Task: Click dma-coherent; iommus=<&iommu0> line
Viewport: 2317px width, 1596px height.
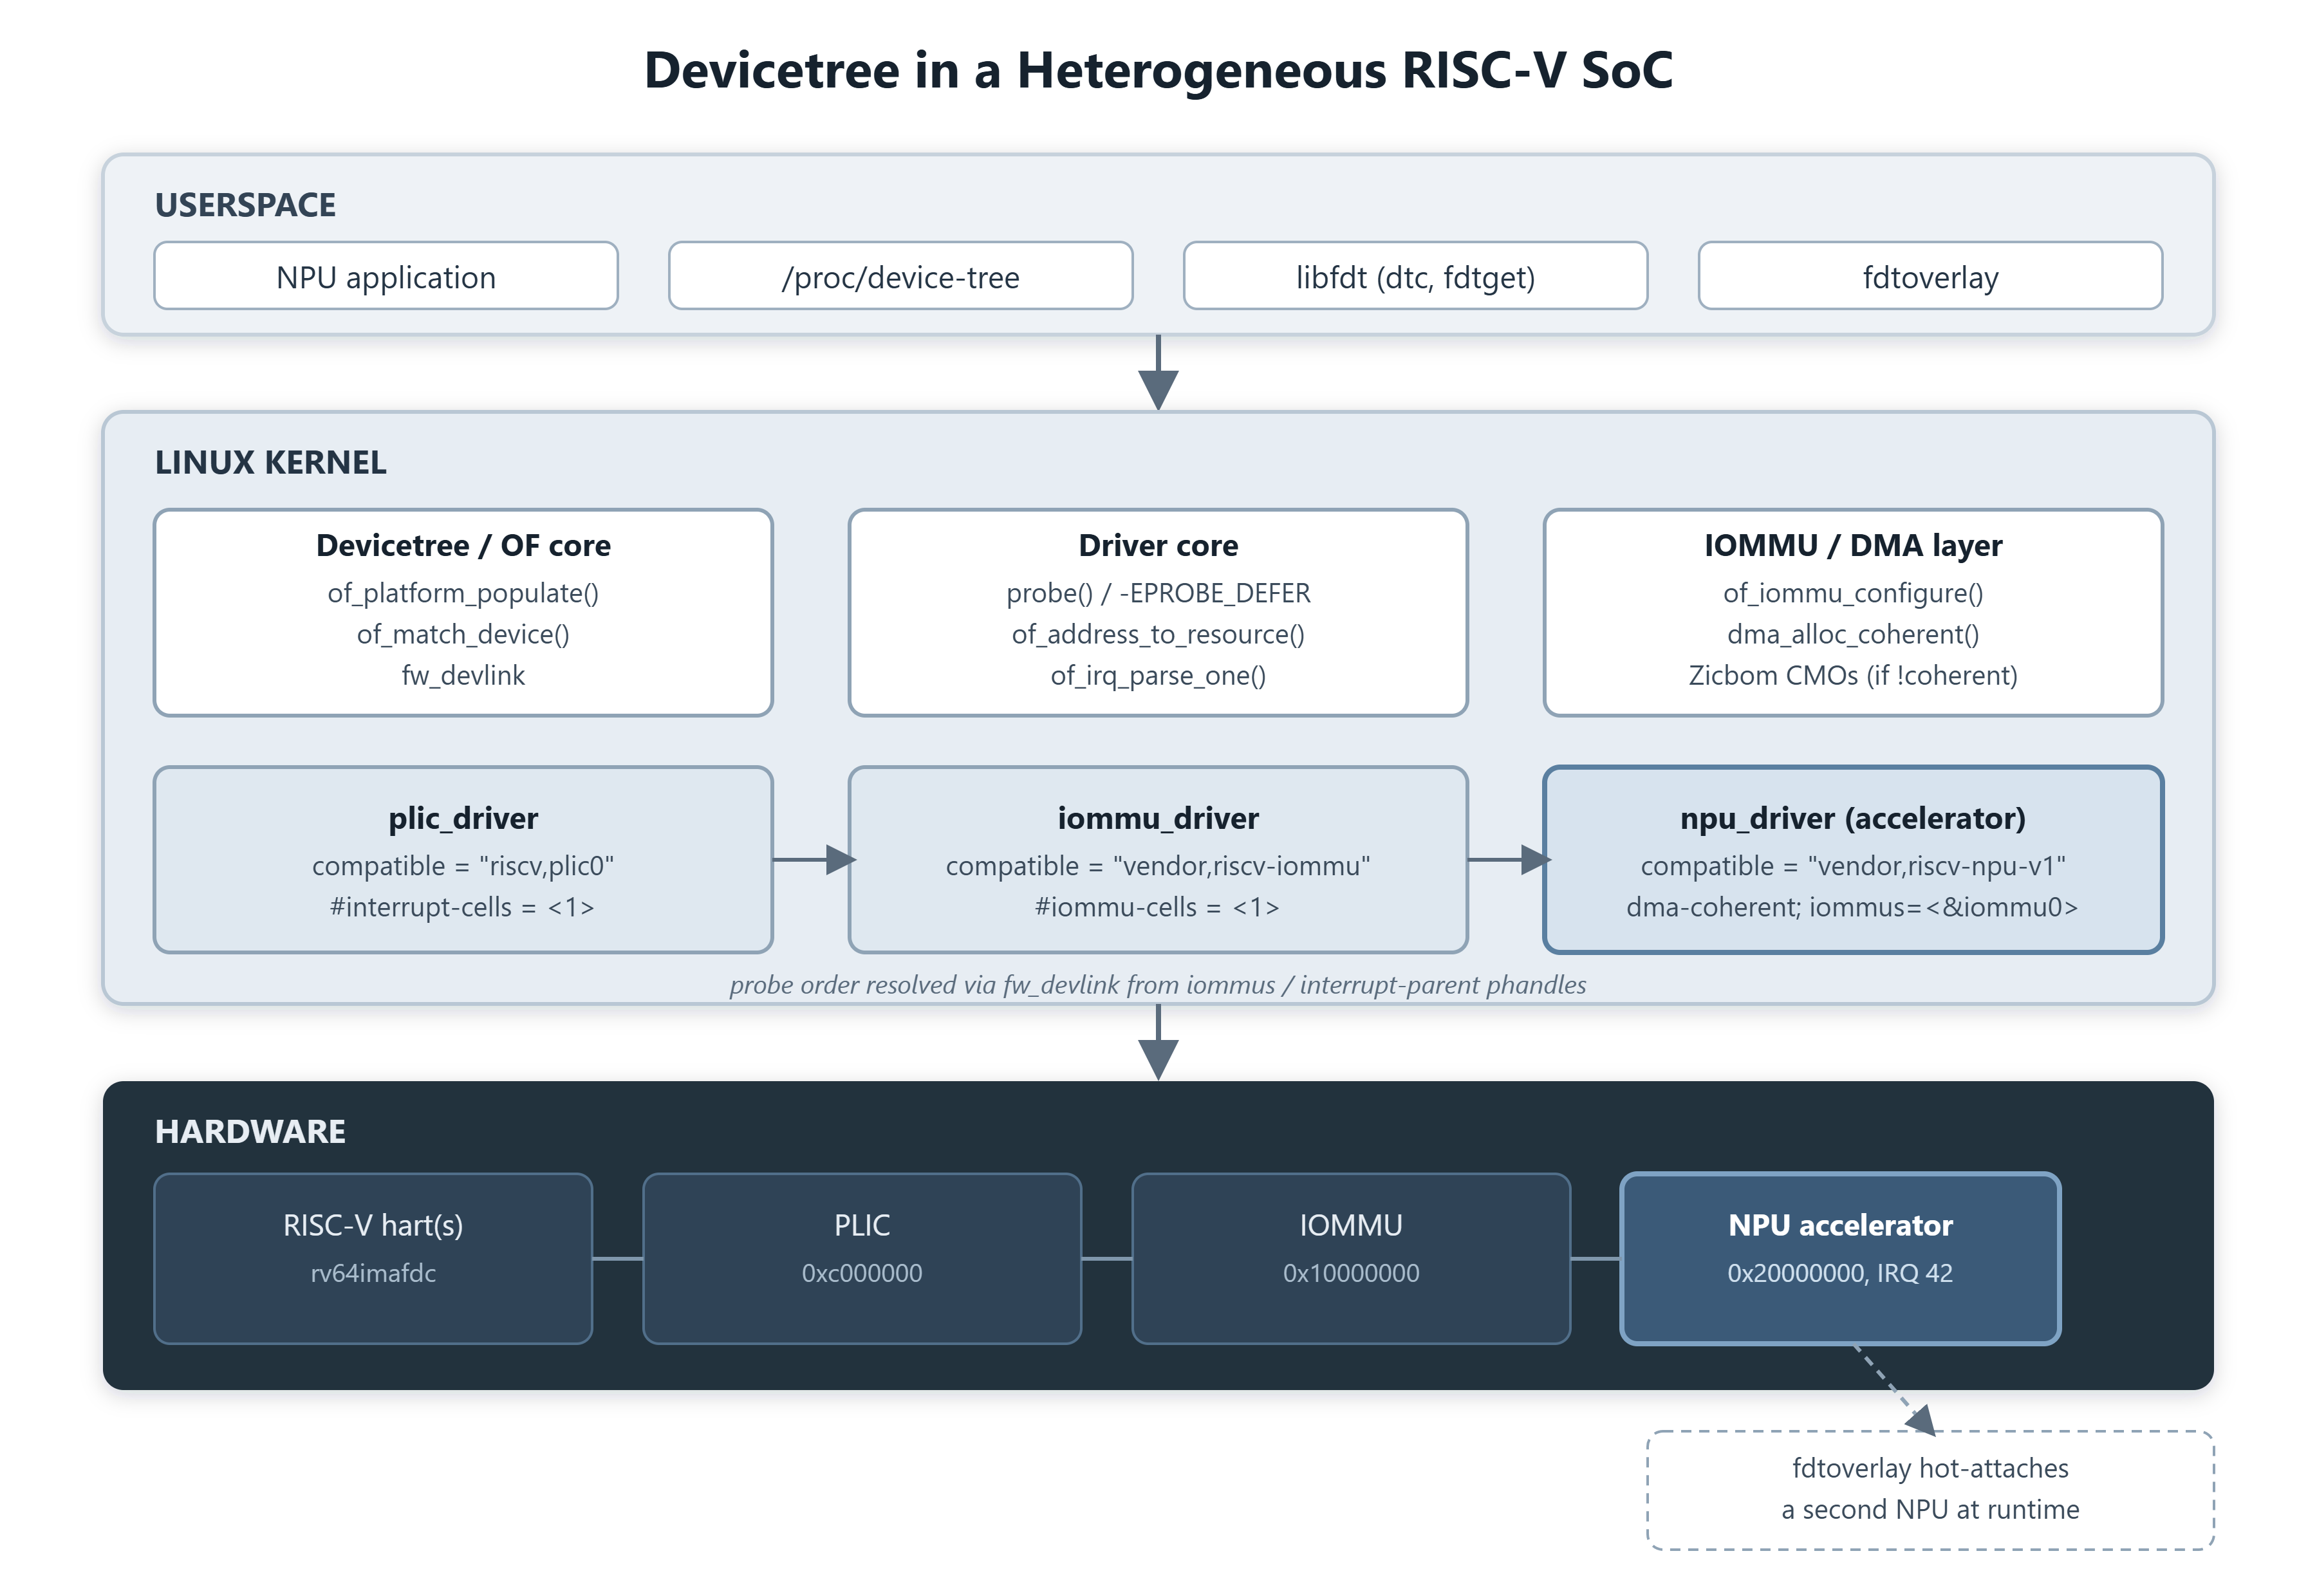Action: click(x=1853, y=907)
